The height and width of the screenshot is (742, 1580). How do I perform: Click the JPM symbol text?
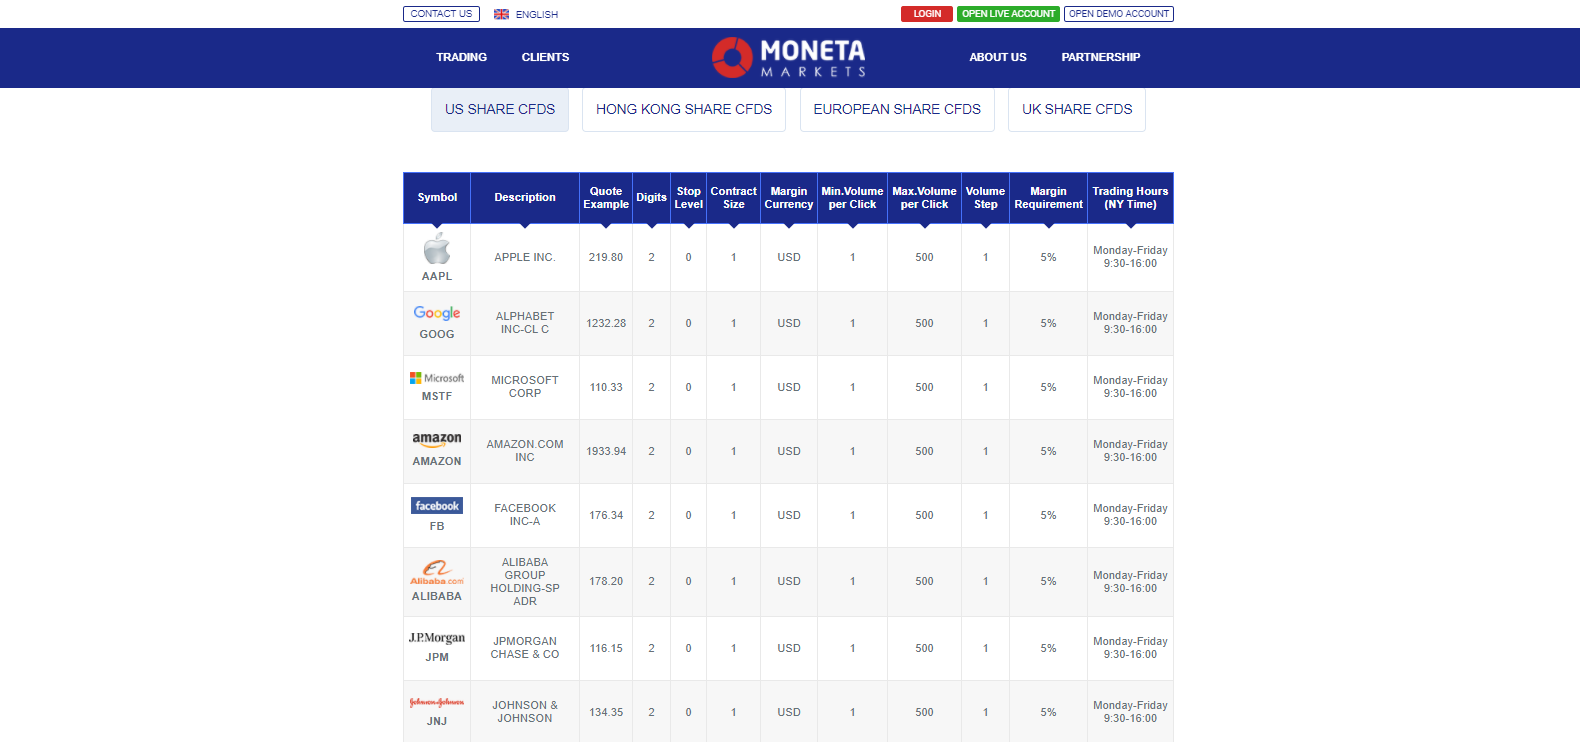click(x=437, y=657)
